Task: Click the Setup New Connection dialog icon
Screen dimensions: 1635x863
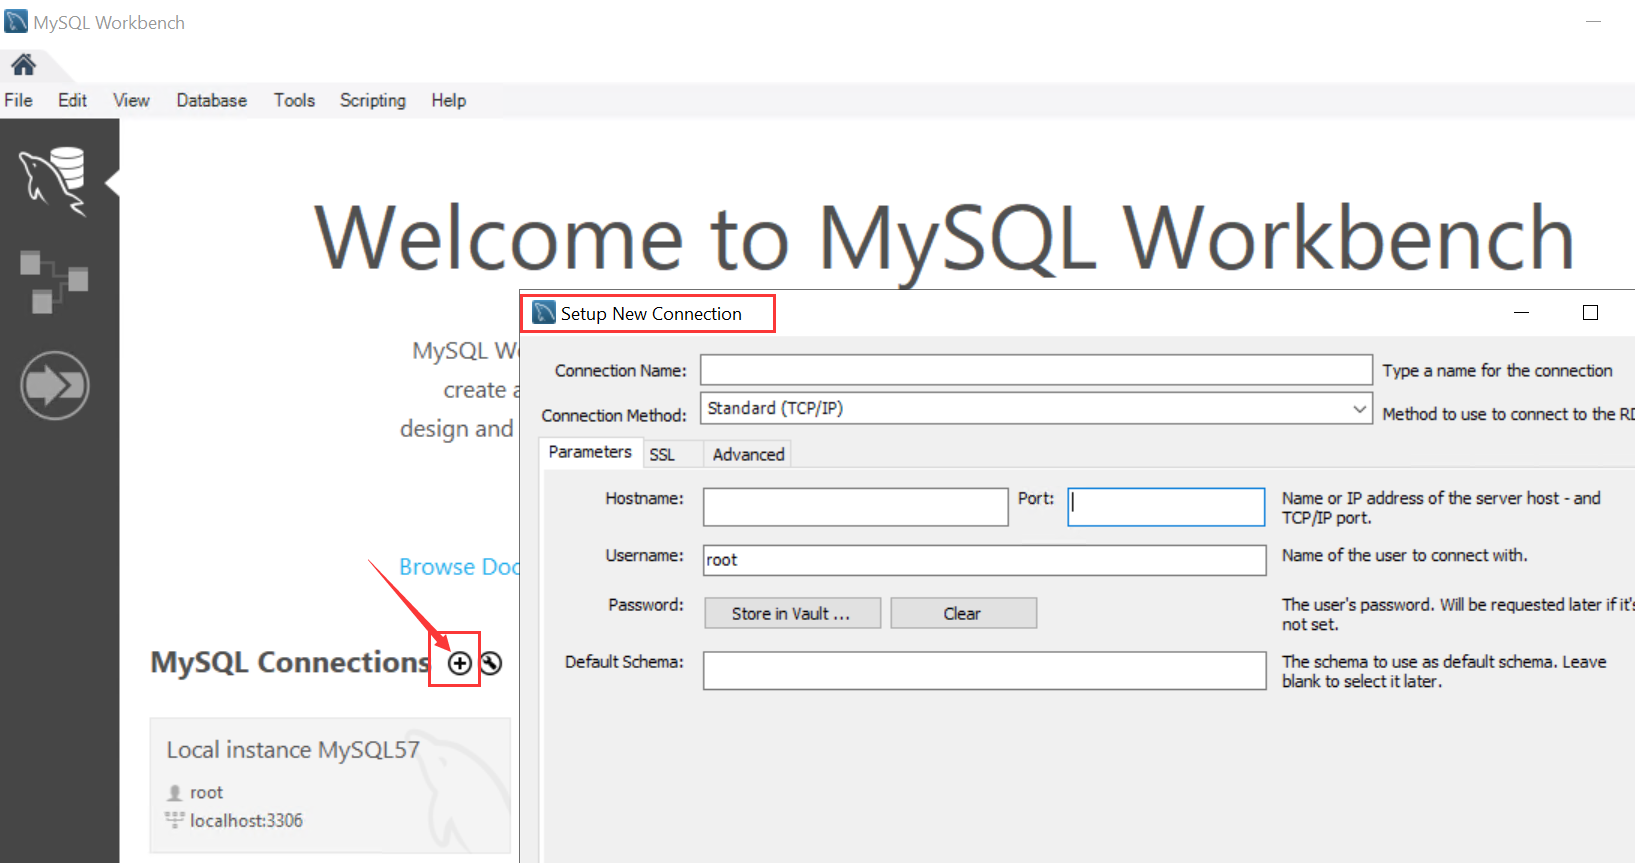Action: (544, 313)
